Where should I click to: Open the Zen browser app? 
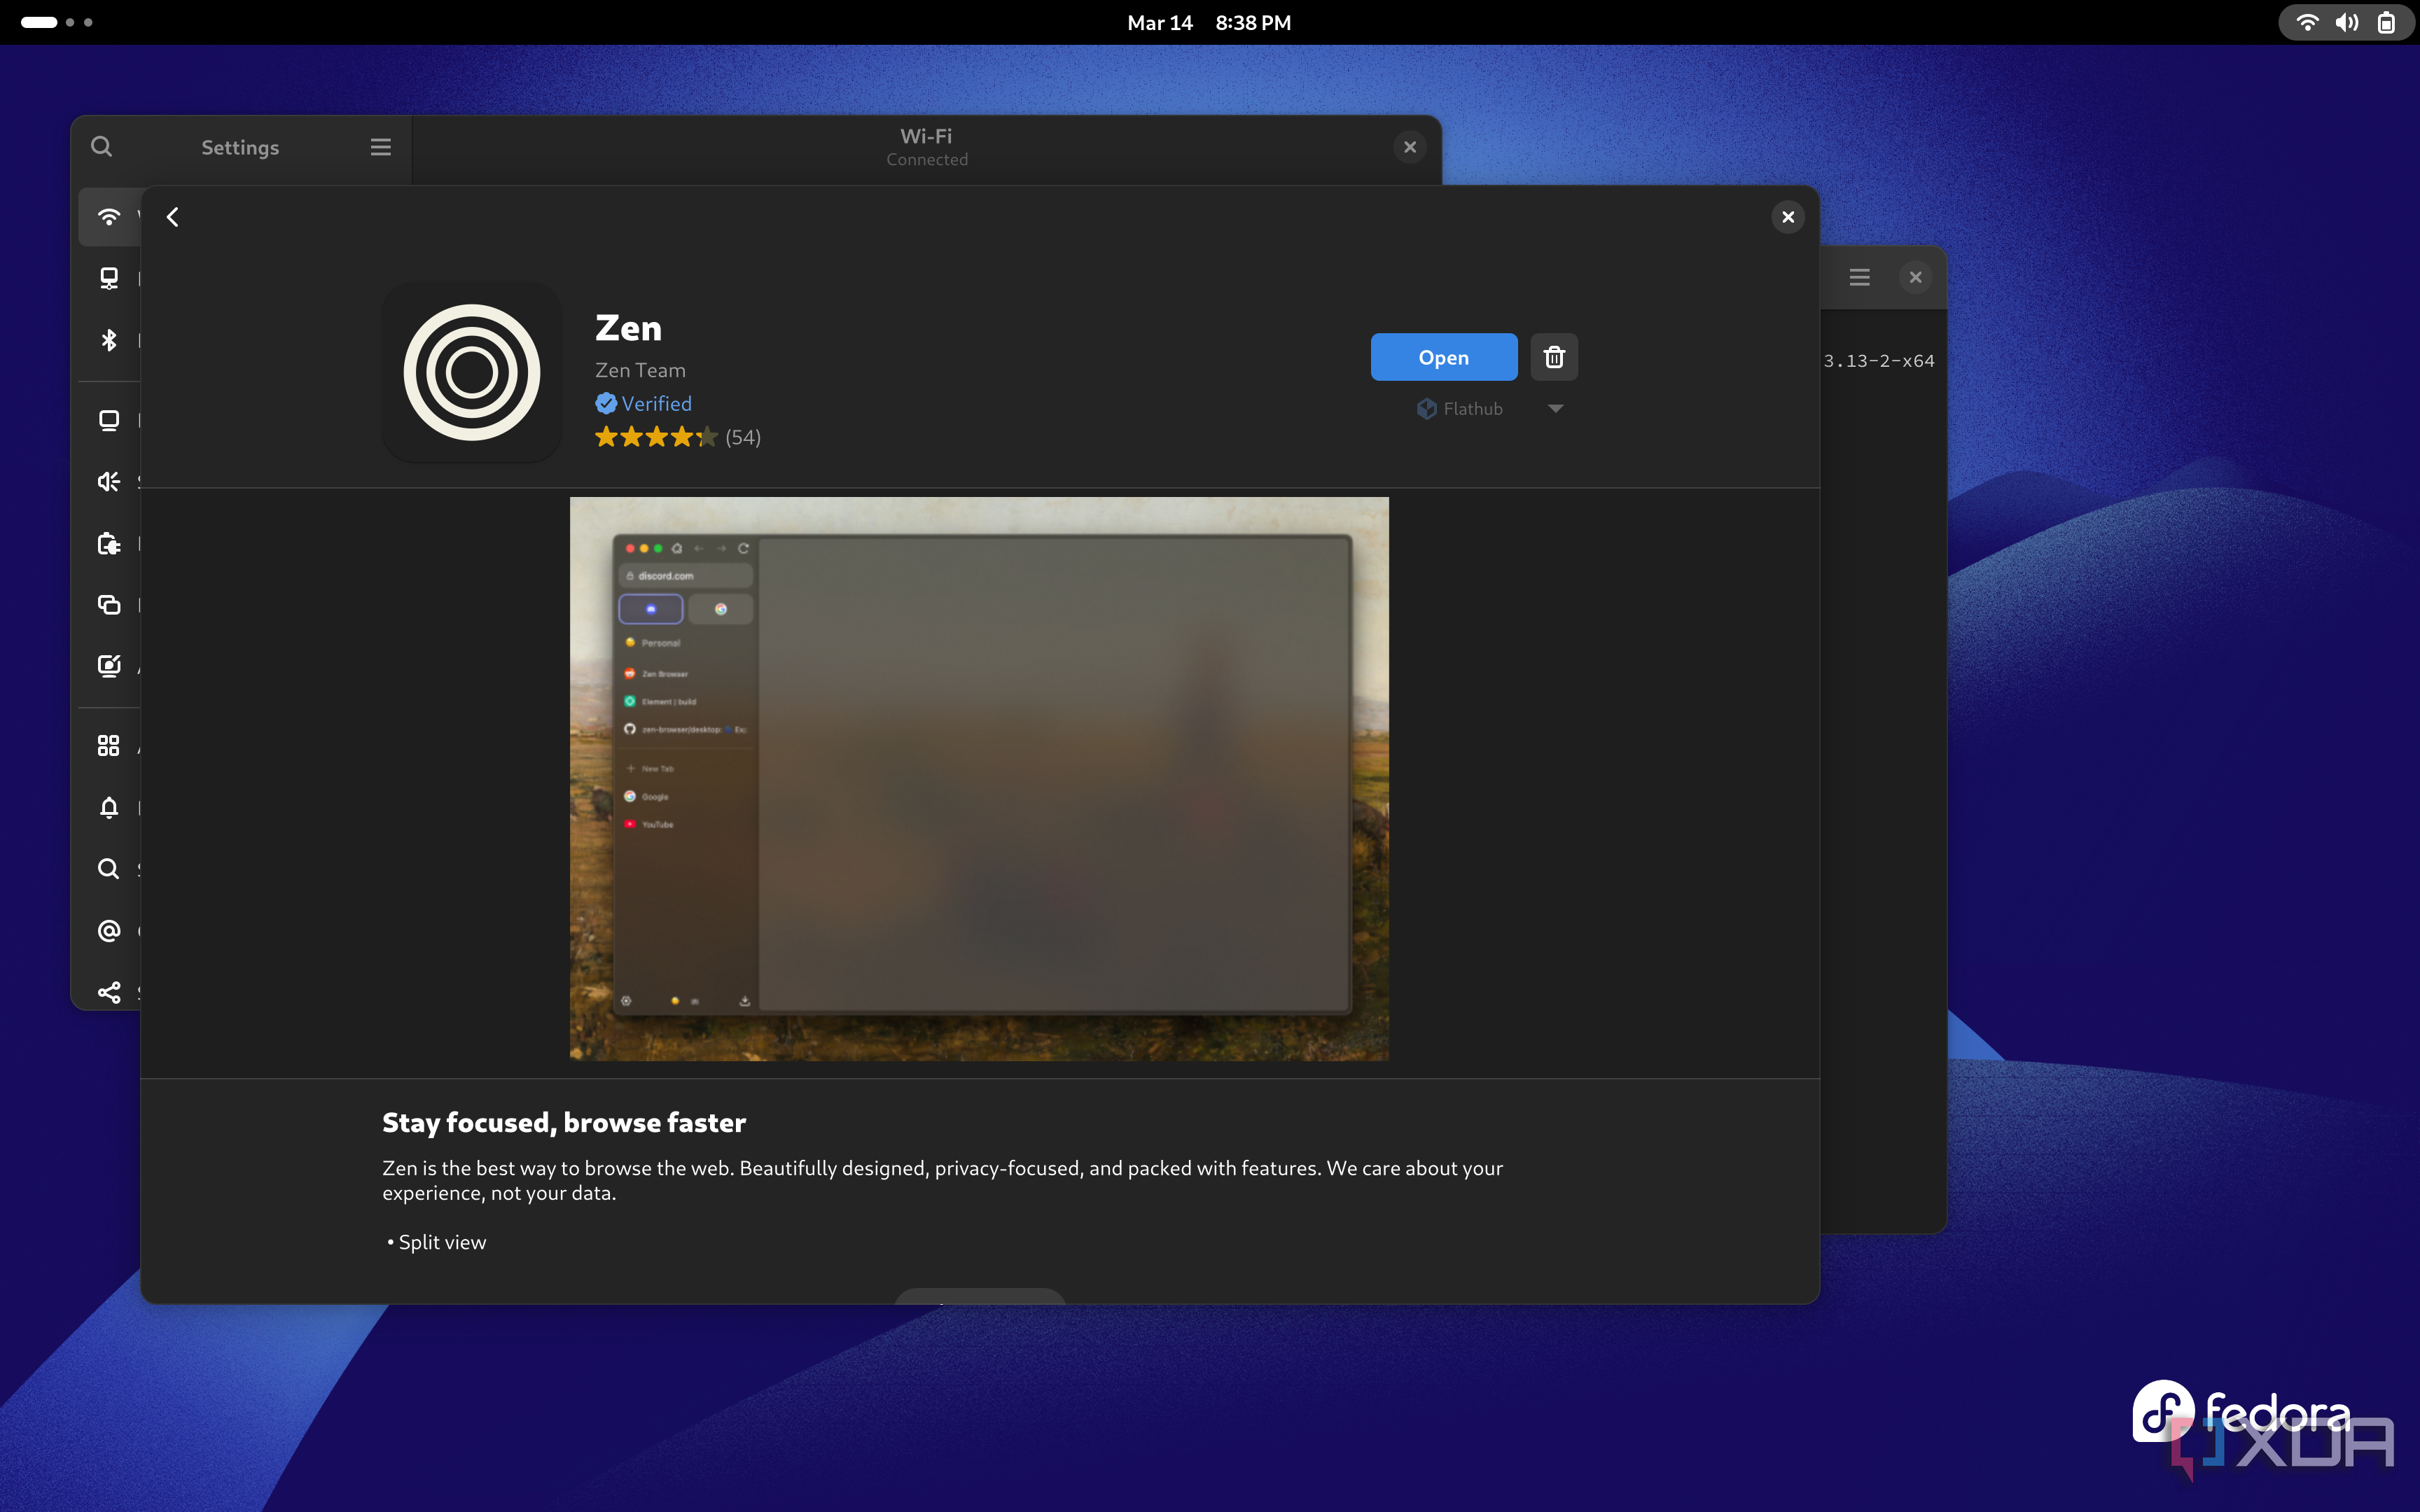point(1443,357)
